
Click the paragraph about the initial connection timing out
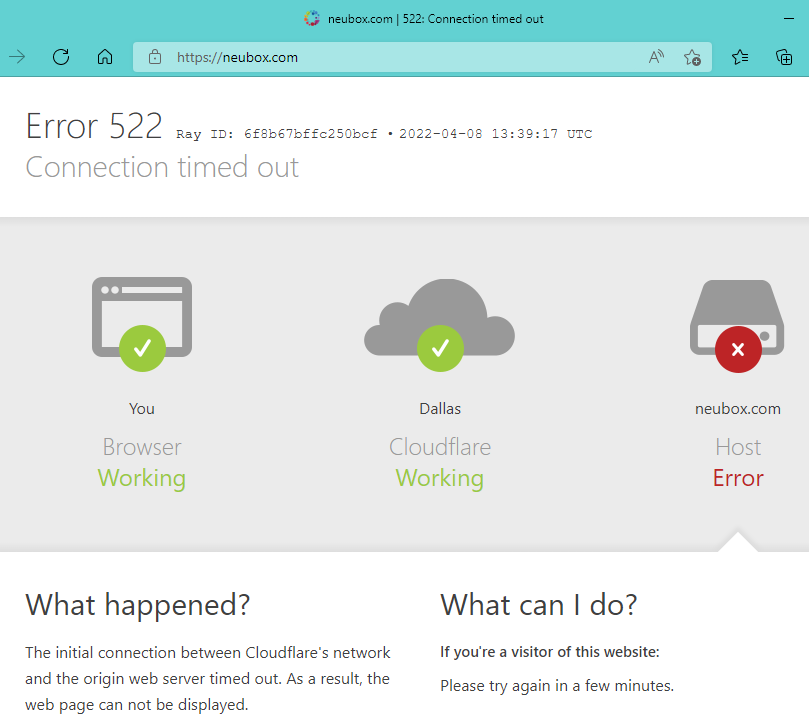click(208, 679)
